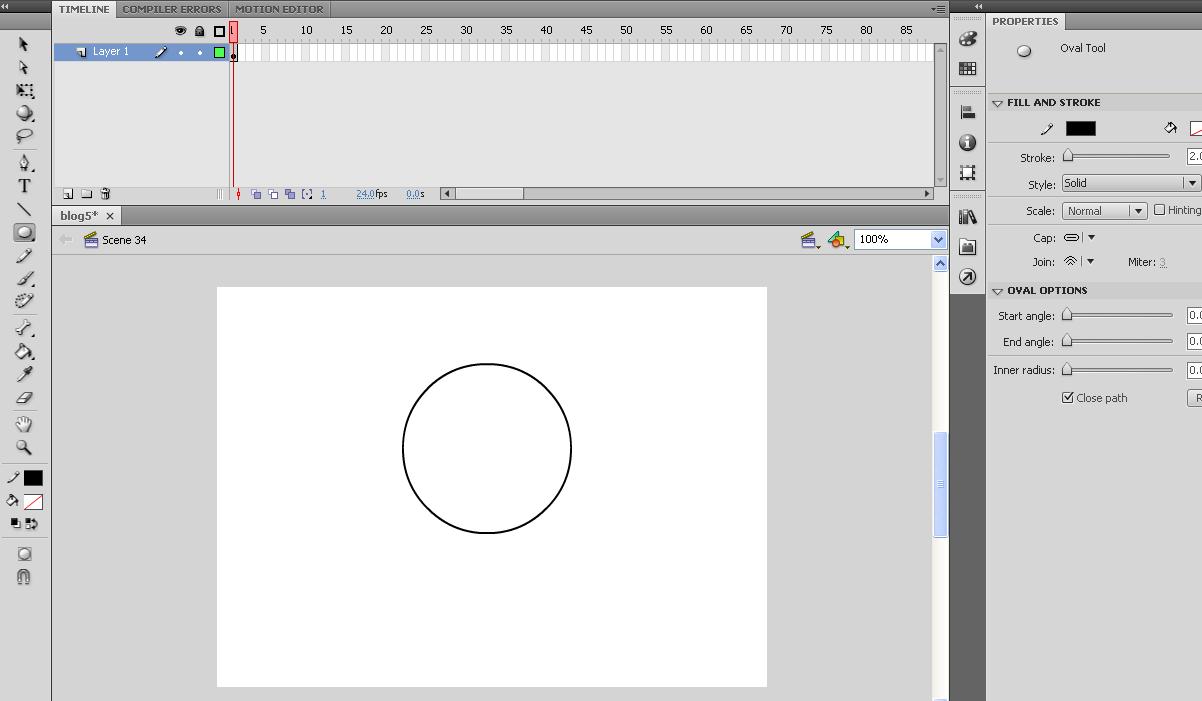Open the Motion Presets panel icon
Viewport: 1202px width, 701px height.
pyautogui.click(x=967, y=247)
